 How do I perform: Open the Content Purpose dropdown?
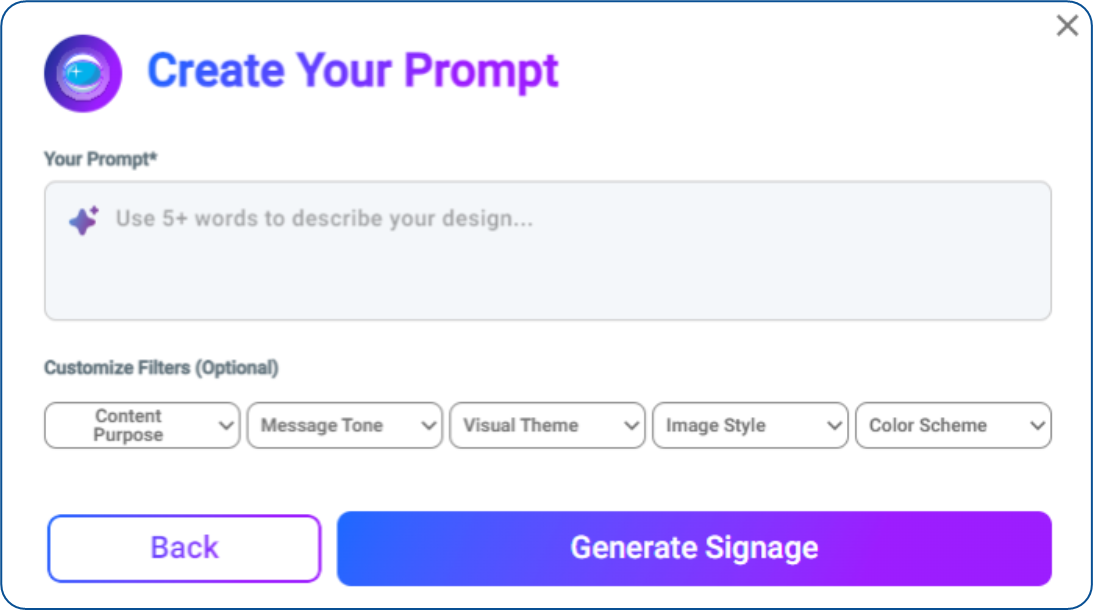(x=142, y=425)
